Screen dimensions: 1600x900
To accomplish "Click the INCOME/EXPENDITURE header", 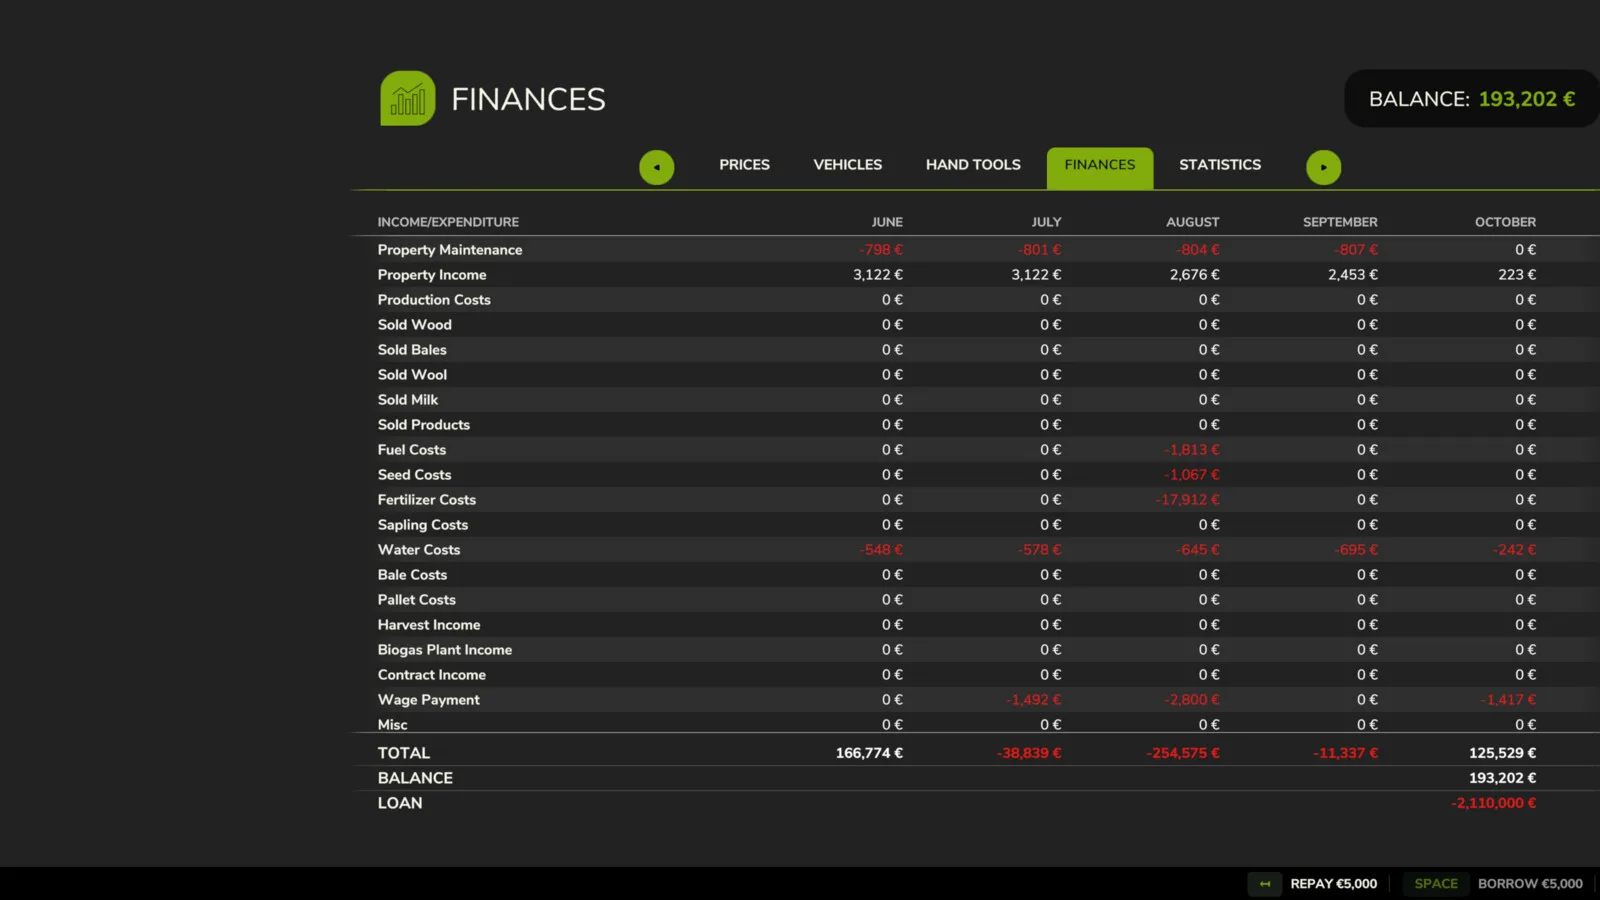I will [448, 222].
